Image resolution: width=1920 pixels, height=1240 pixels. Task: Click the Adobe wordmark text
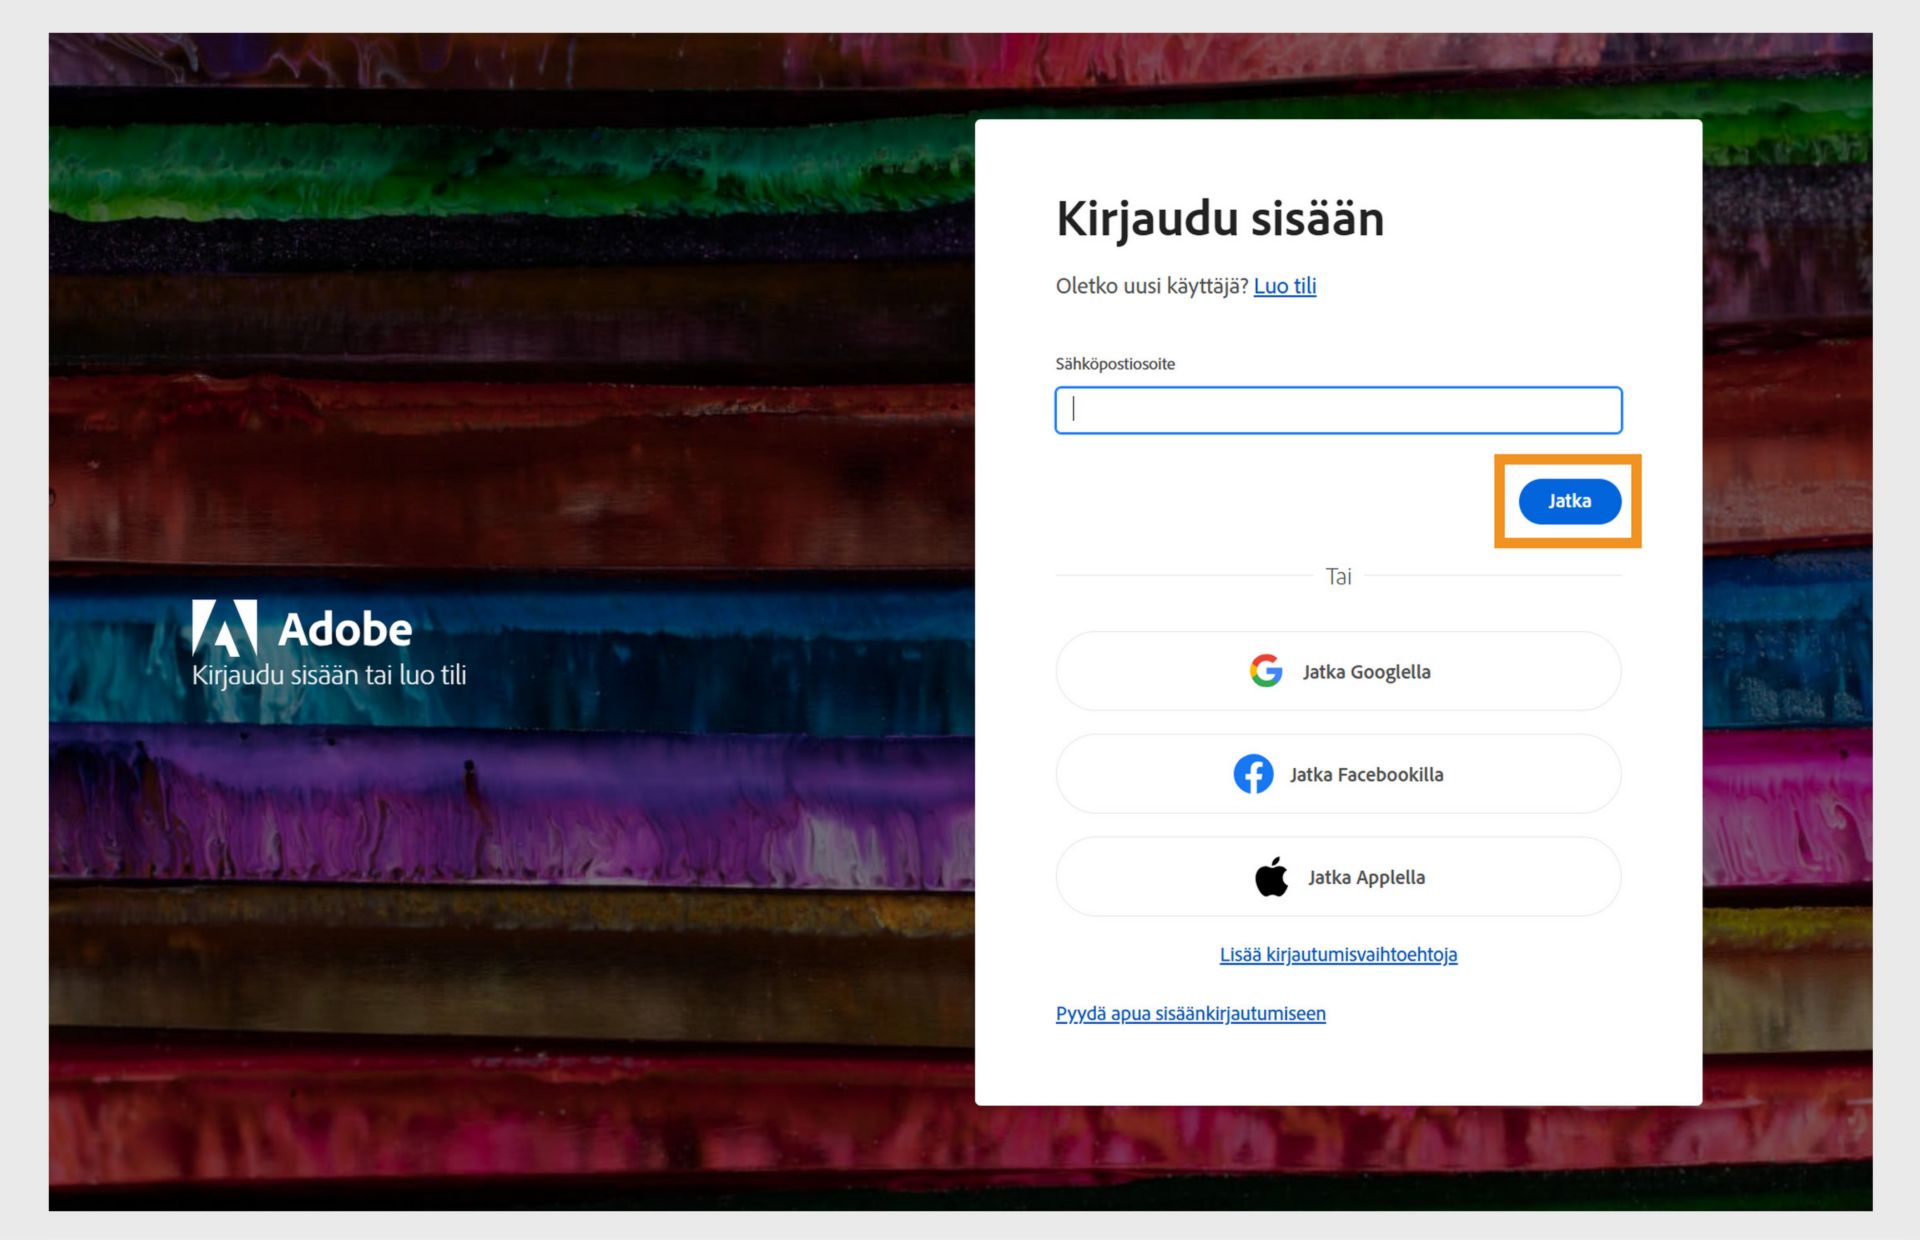[345, 630]
